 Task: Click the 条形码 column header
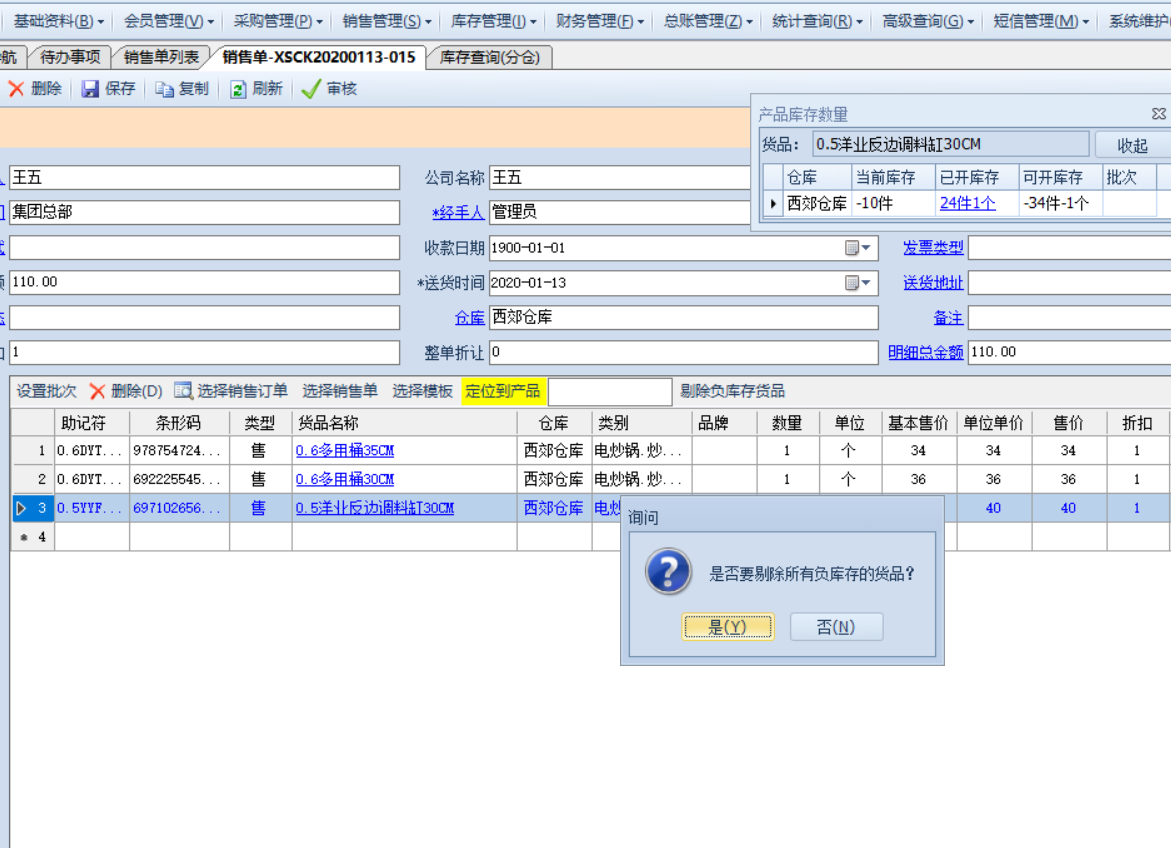178,423
